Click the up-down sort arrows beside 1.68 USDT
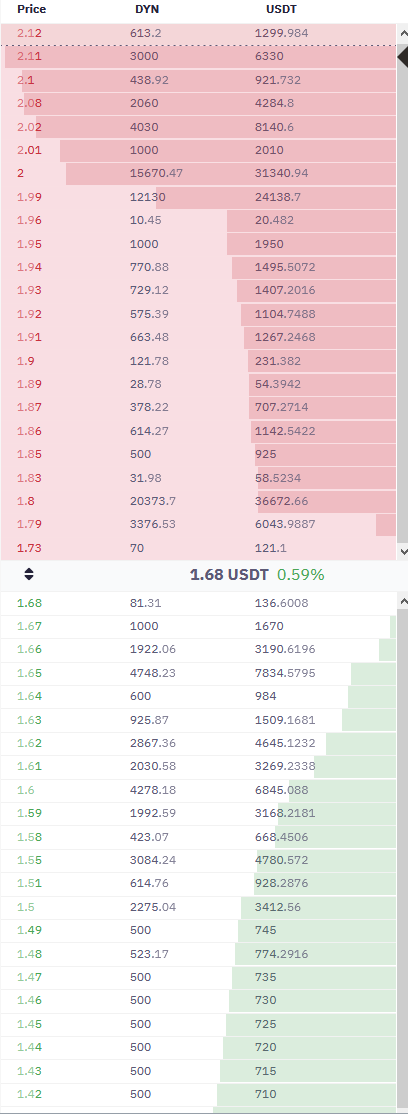The width and height of the screenshot is (408, 1114). 28,575
